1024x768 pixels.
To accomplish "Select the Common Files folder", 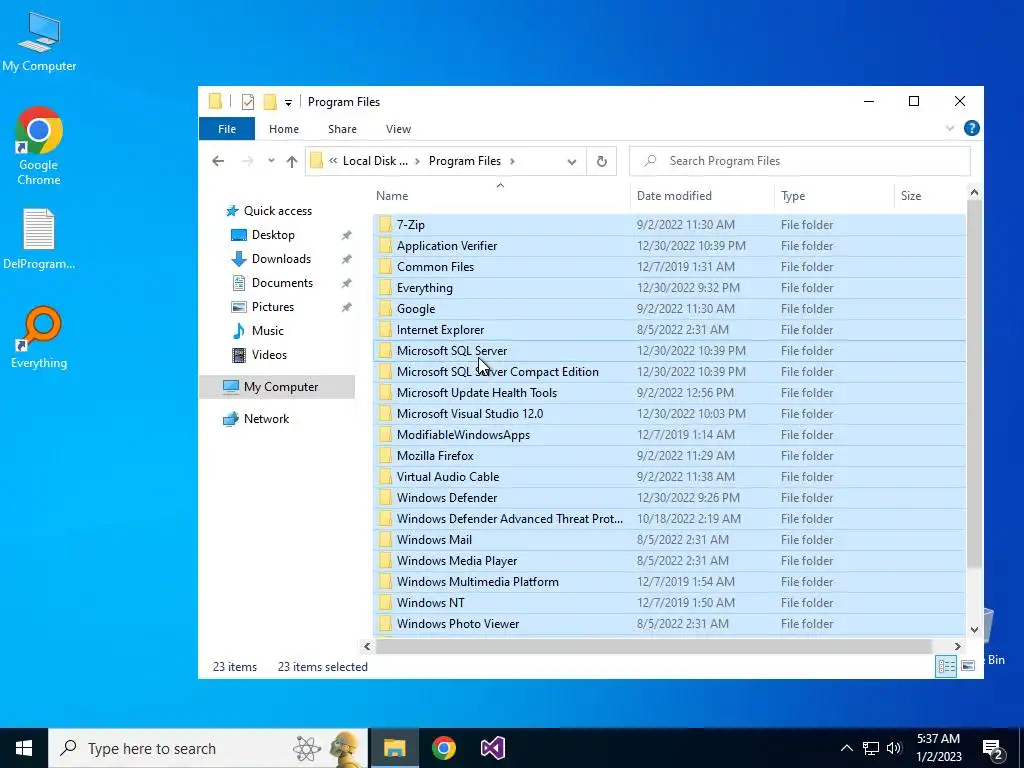I will click(x=669, y=266).
